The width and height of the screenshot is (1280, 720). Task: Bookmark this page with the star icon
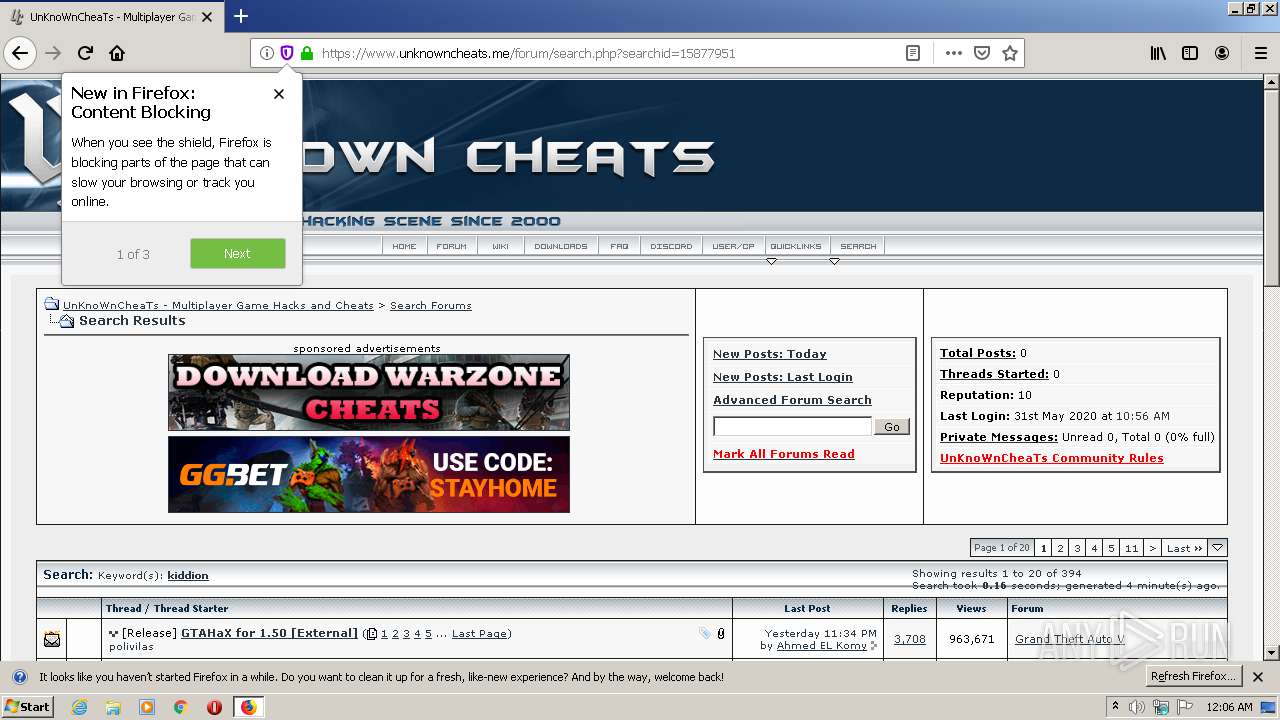1010,53
